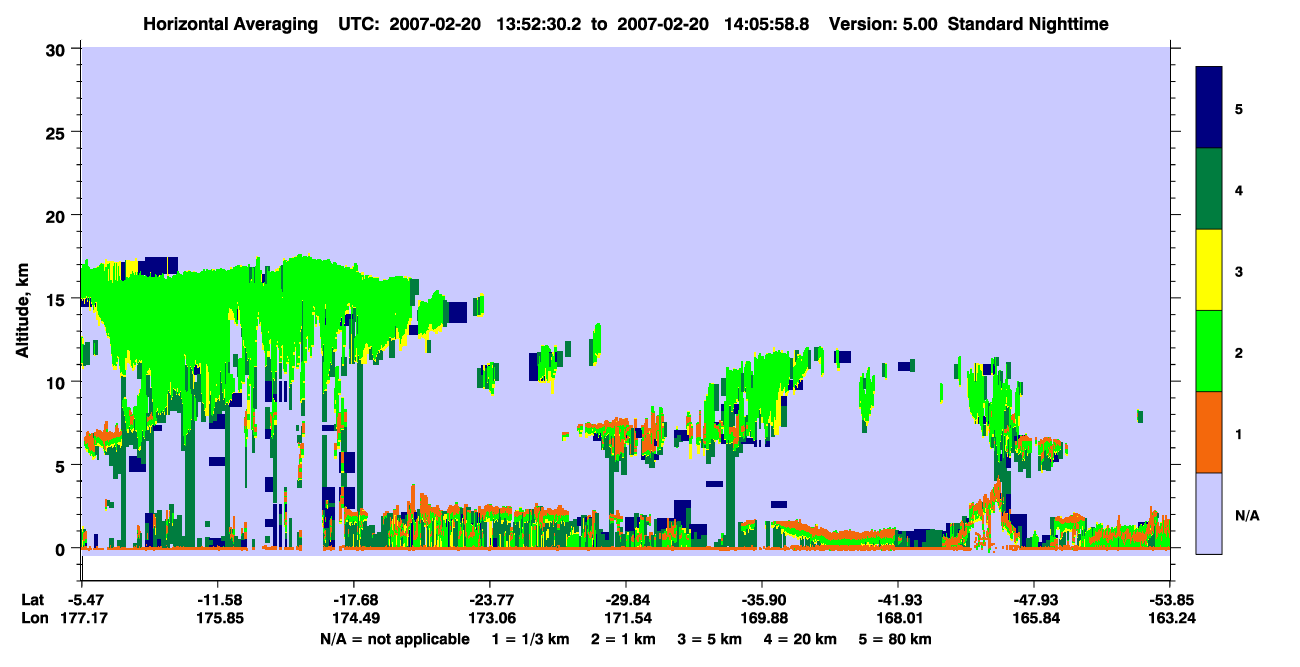Viewport: 1300px width, 667px height.
Task: Click longitude value '163.24'
Action: tap(1170, 618)
